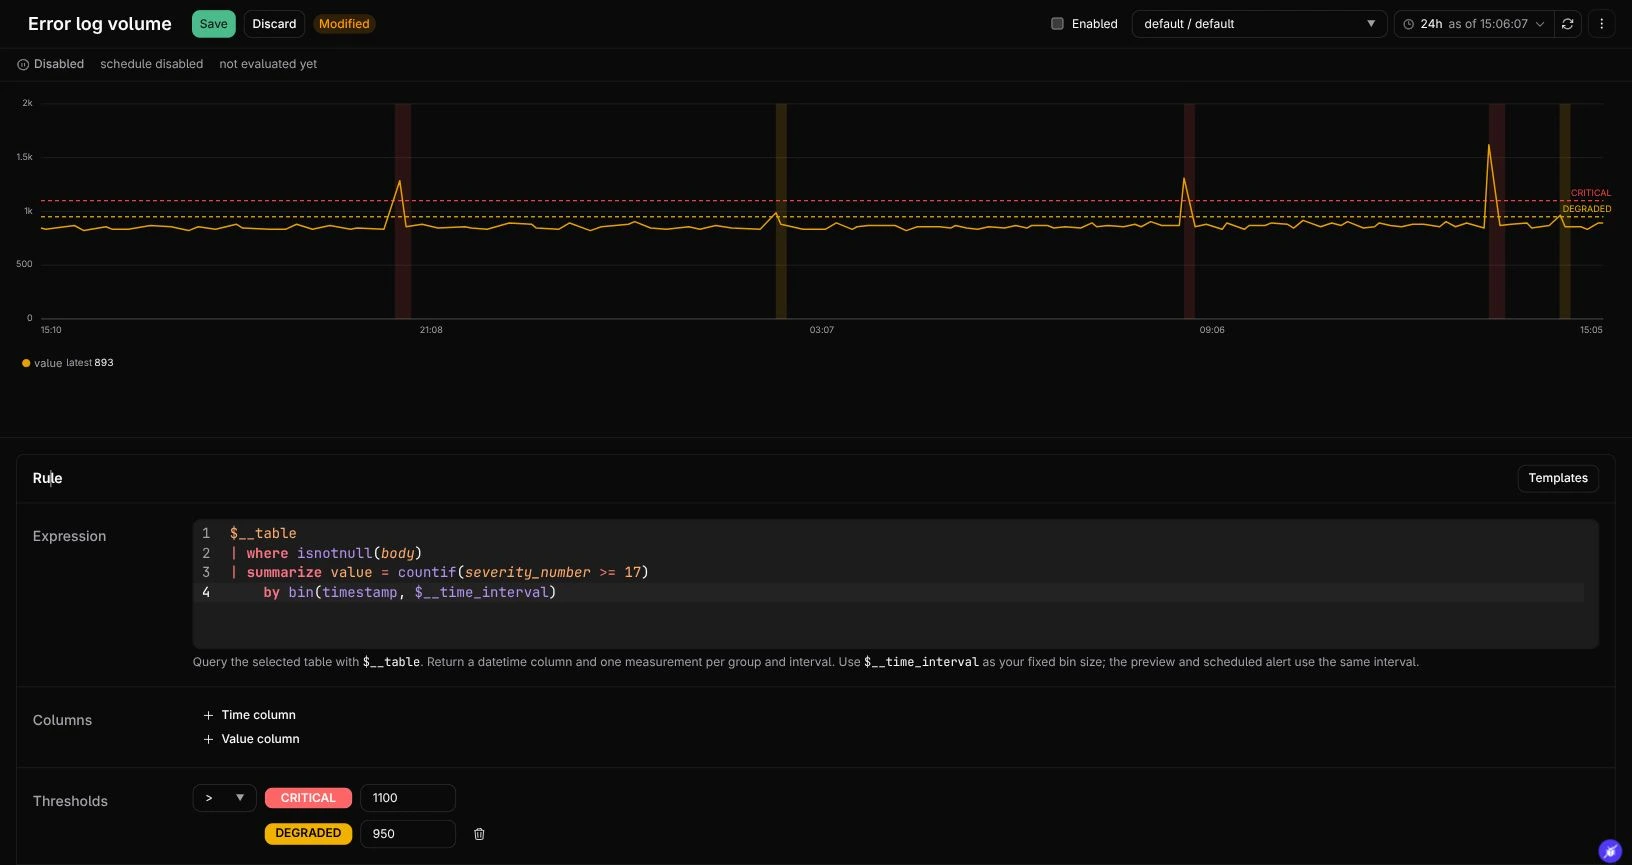Click the plus icon for Value column
1632x865 pixels.
(x=208, y=739)
